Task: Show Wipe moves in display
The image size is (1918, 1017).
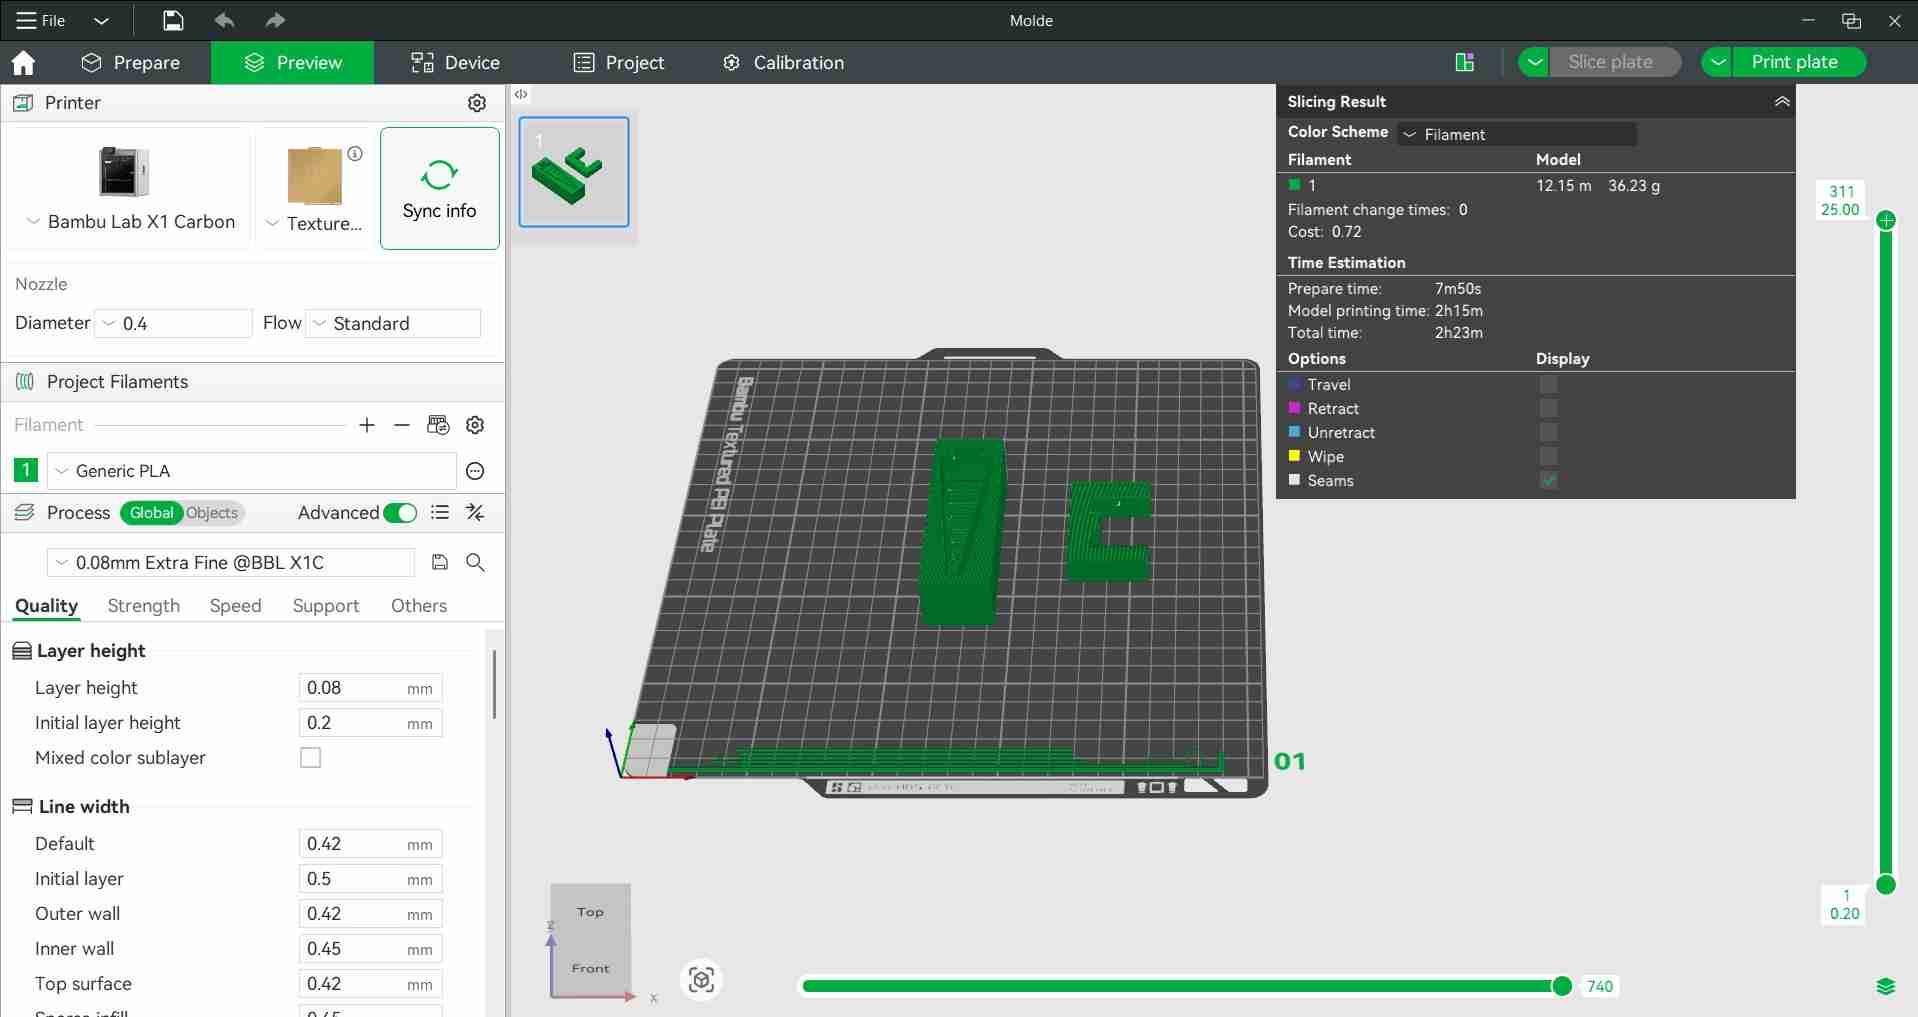Action: click(1548, 457)
